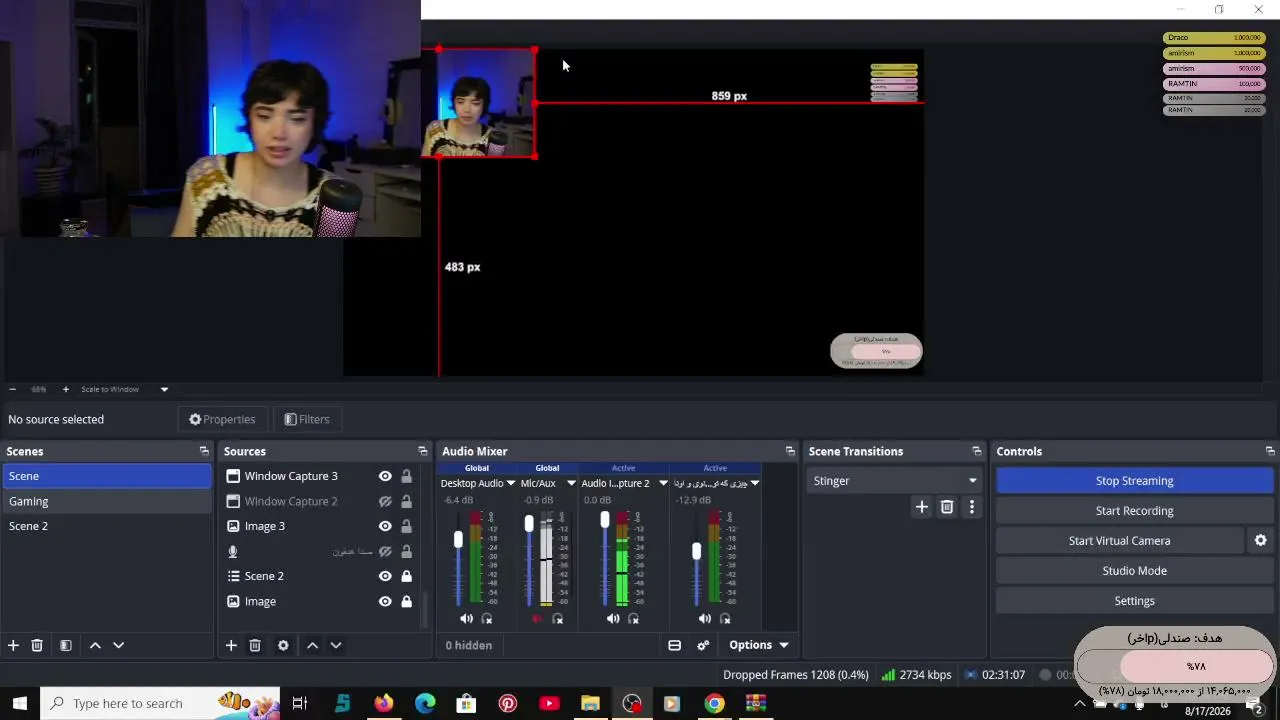
Task: Delete the selected source using trash icon
Action: (x=255, y=646)
